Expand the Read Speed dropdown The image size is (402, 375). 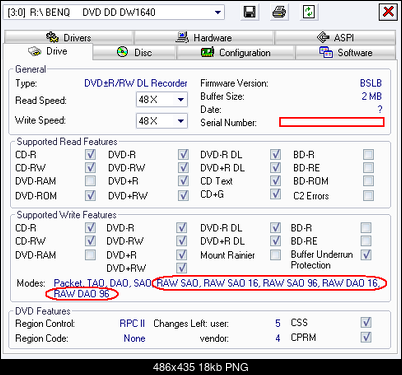(x=181, y=99)
